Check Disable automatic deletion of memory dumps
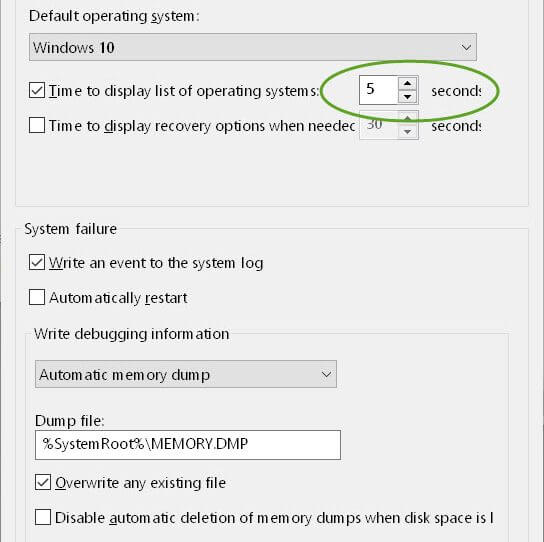Screen dimensions: 544x542 (43, 517)
